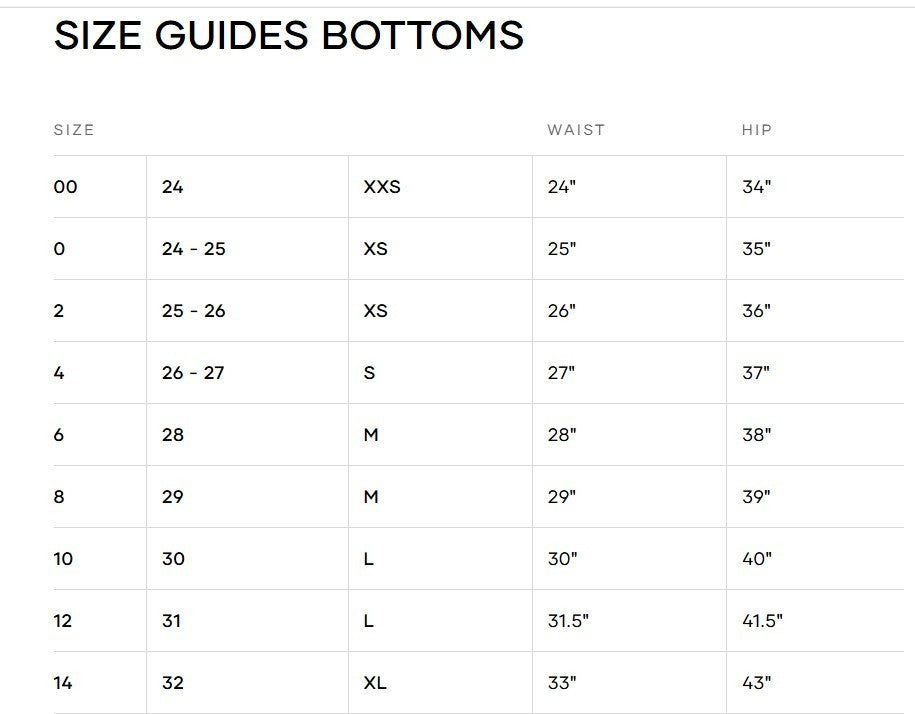915x714 pixels.
Task: Click the 24 - 25 size range cell
Action: click(194, 249)
